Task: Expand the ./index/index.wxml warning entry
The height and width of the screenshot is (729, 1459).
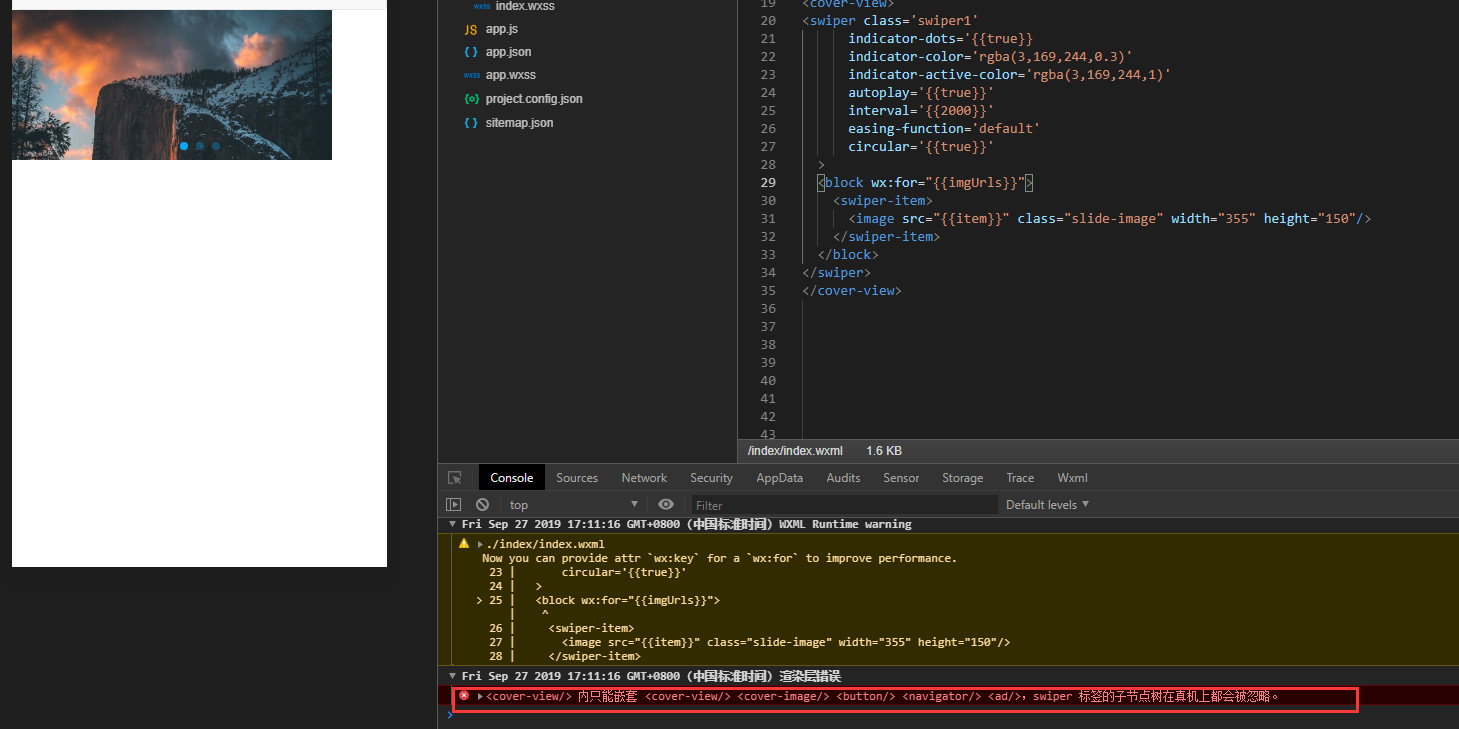Action: point(480,544)
